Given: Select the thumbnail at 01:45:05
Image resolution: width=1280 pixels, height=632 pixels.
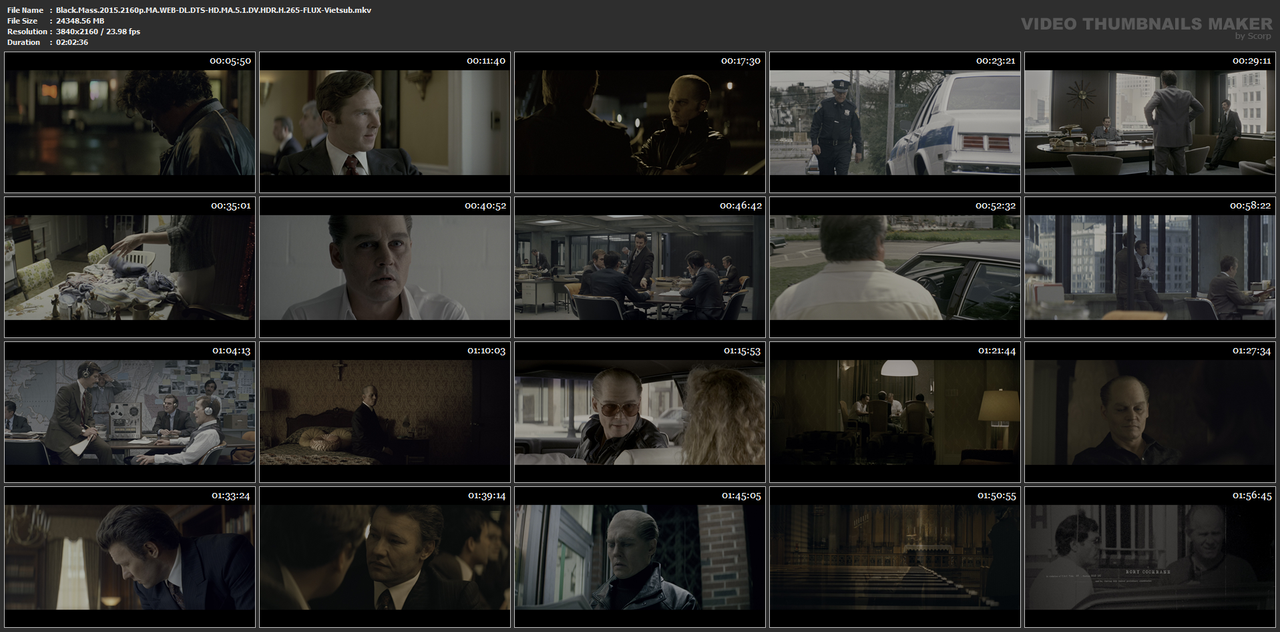Looking at the screenshot, I should pos(640,556).
